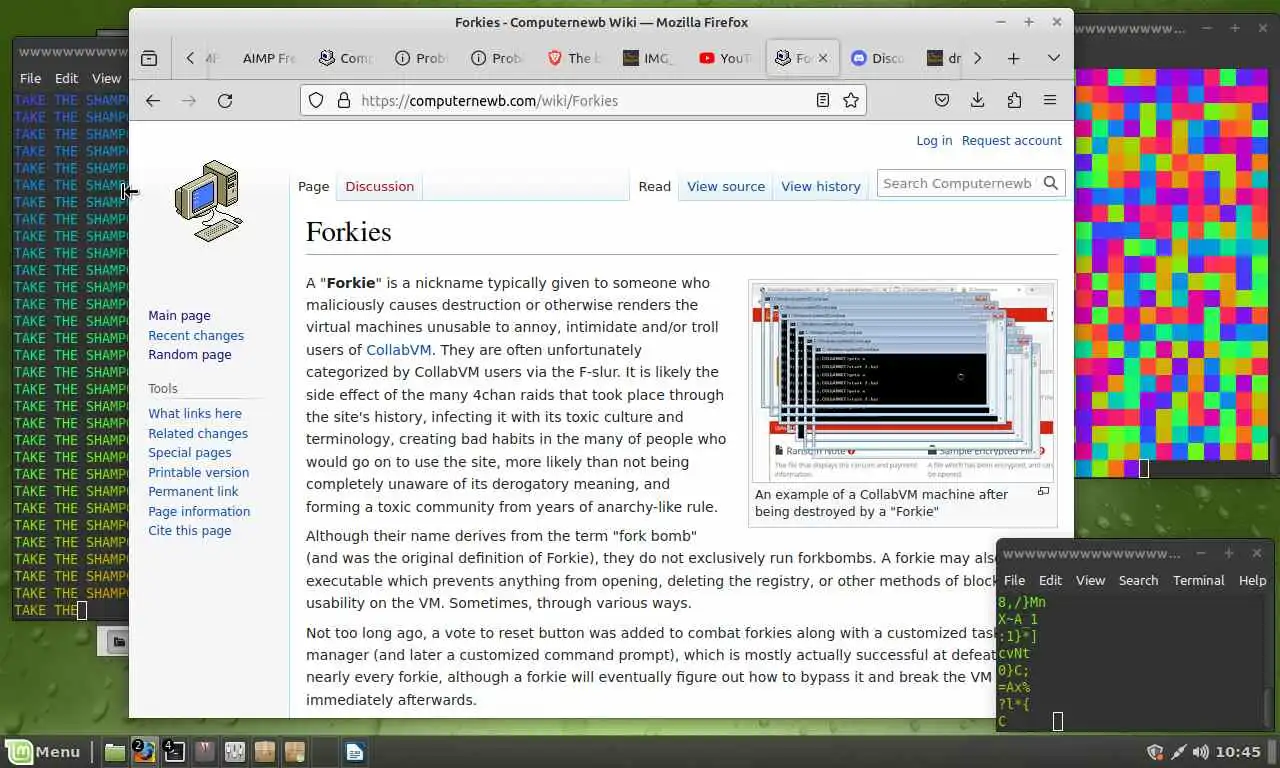Open volume control in system tray

coord(1199,752)
